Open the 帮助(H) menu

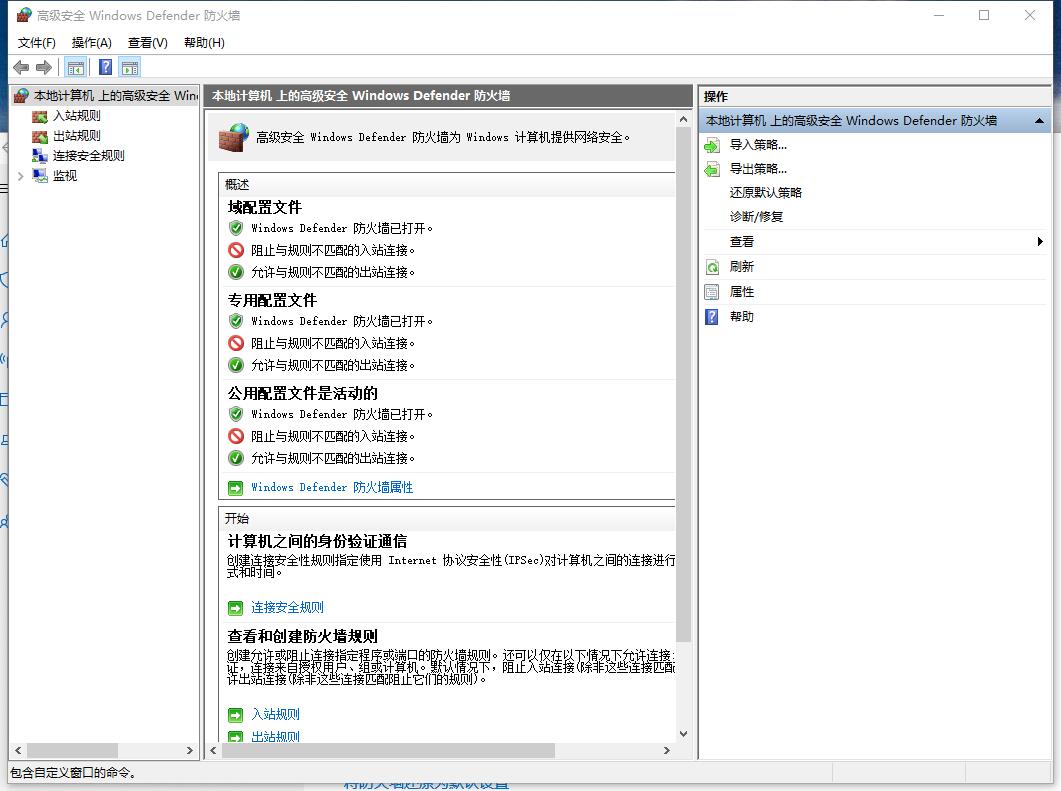(204, 43)
